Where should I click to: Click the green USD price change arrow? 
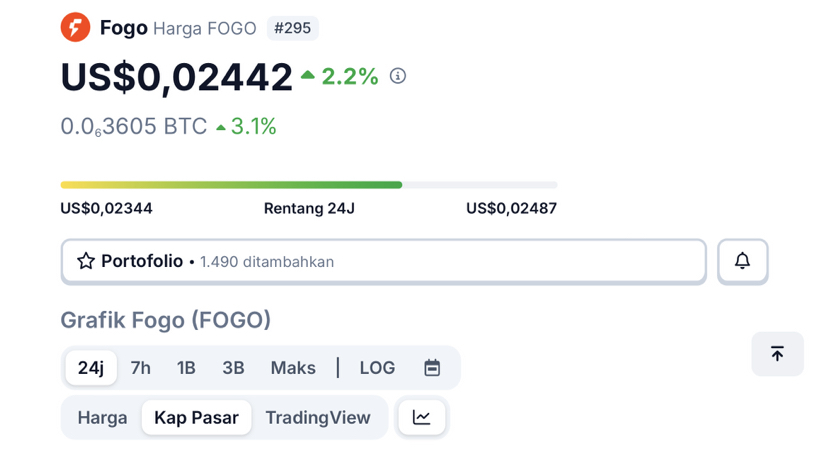point(308,75)
